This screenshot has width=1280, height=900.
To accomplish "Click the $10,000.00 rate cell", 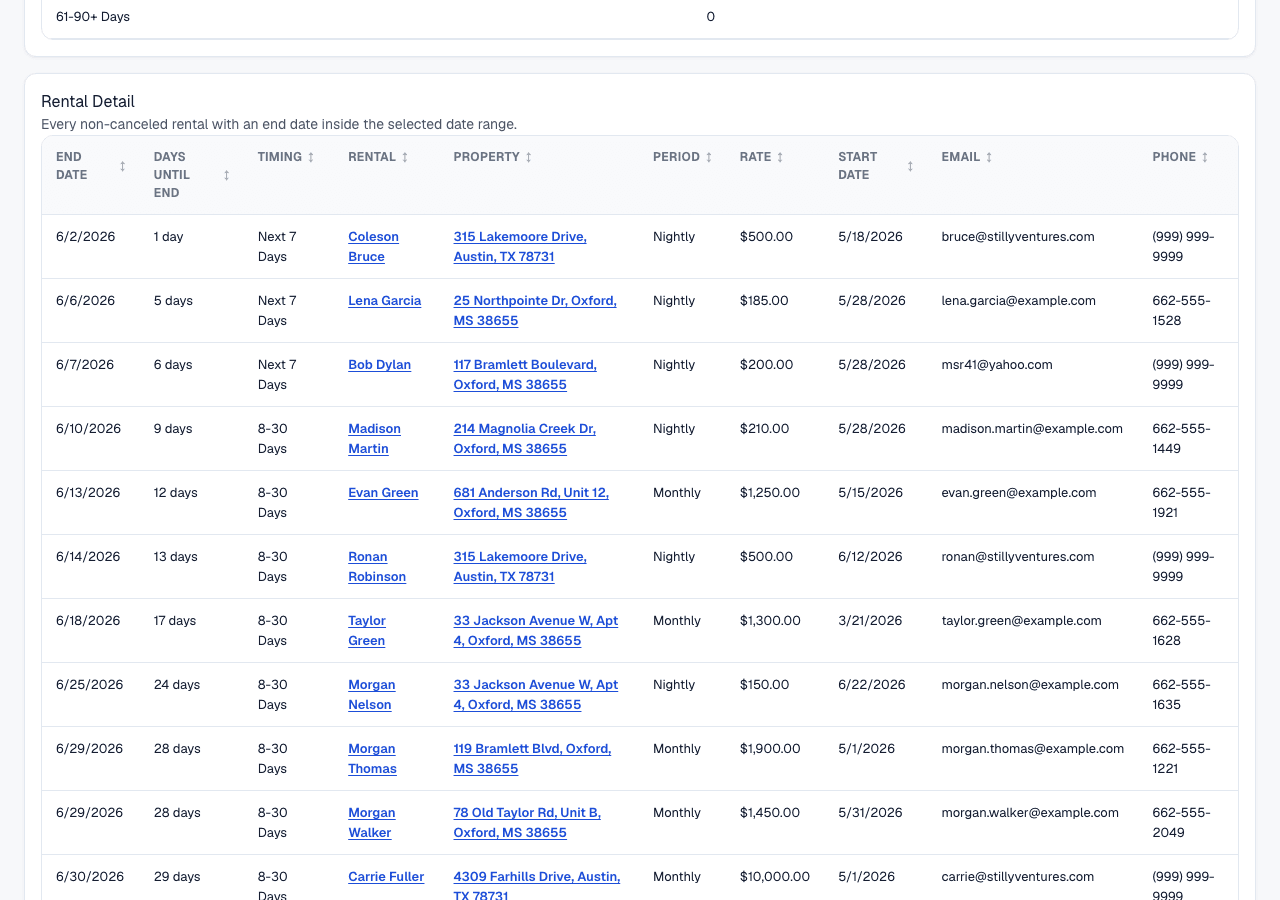I will [775, 877].
